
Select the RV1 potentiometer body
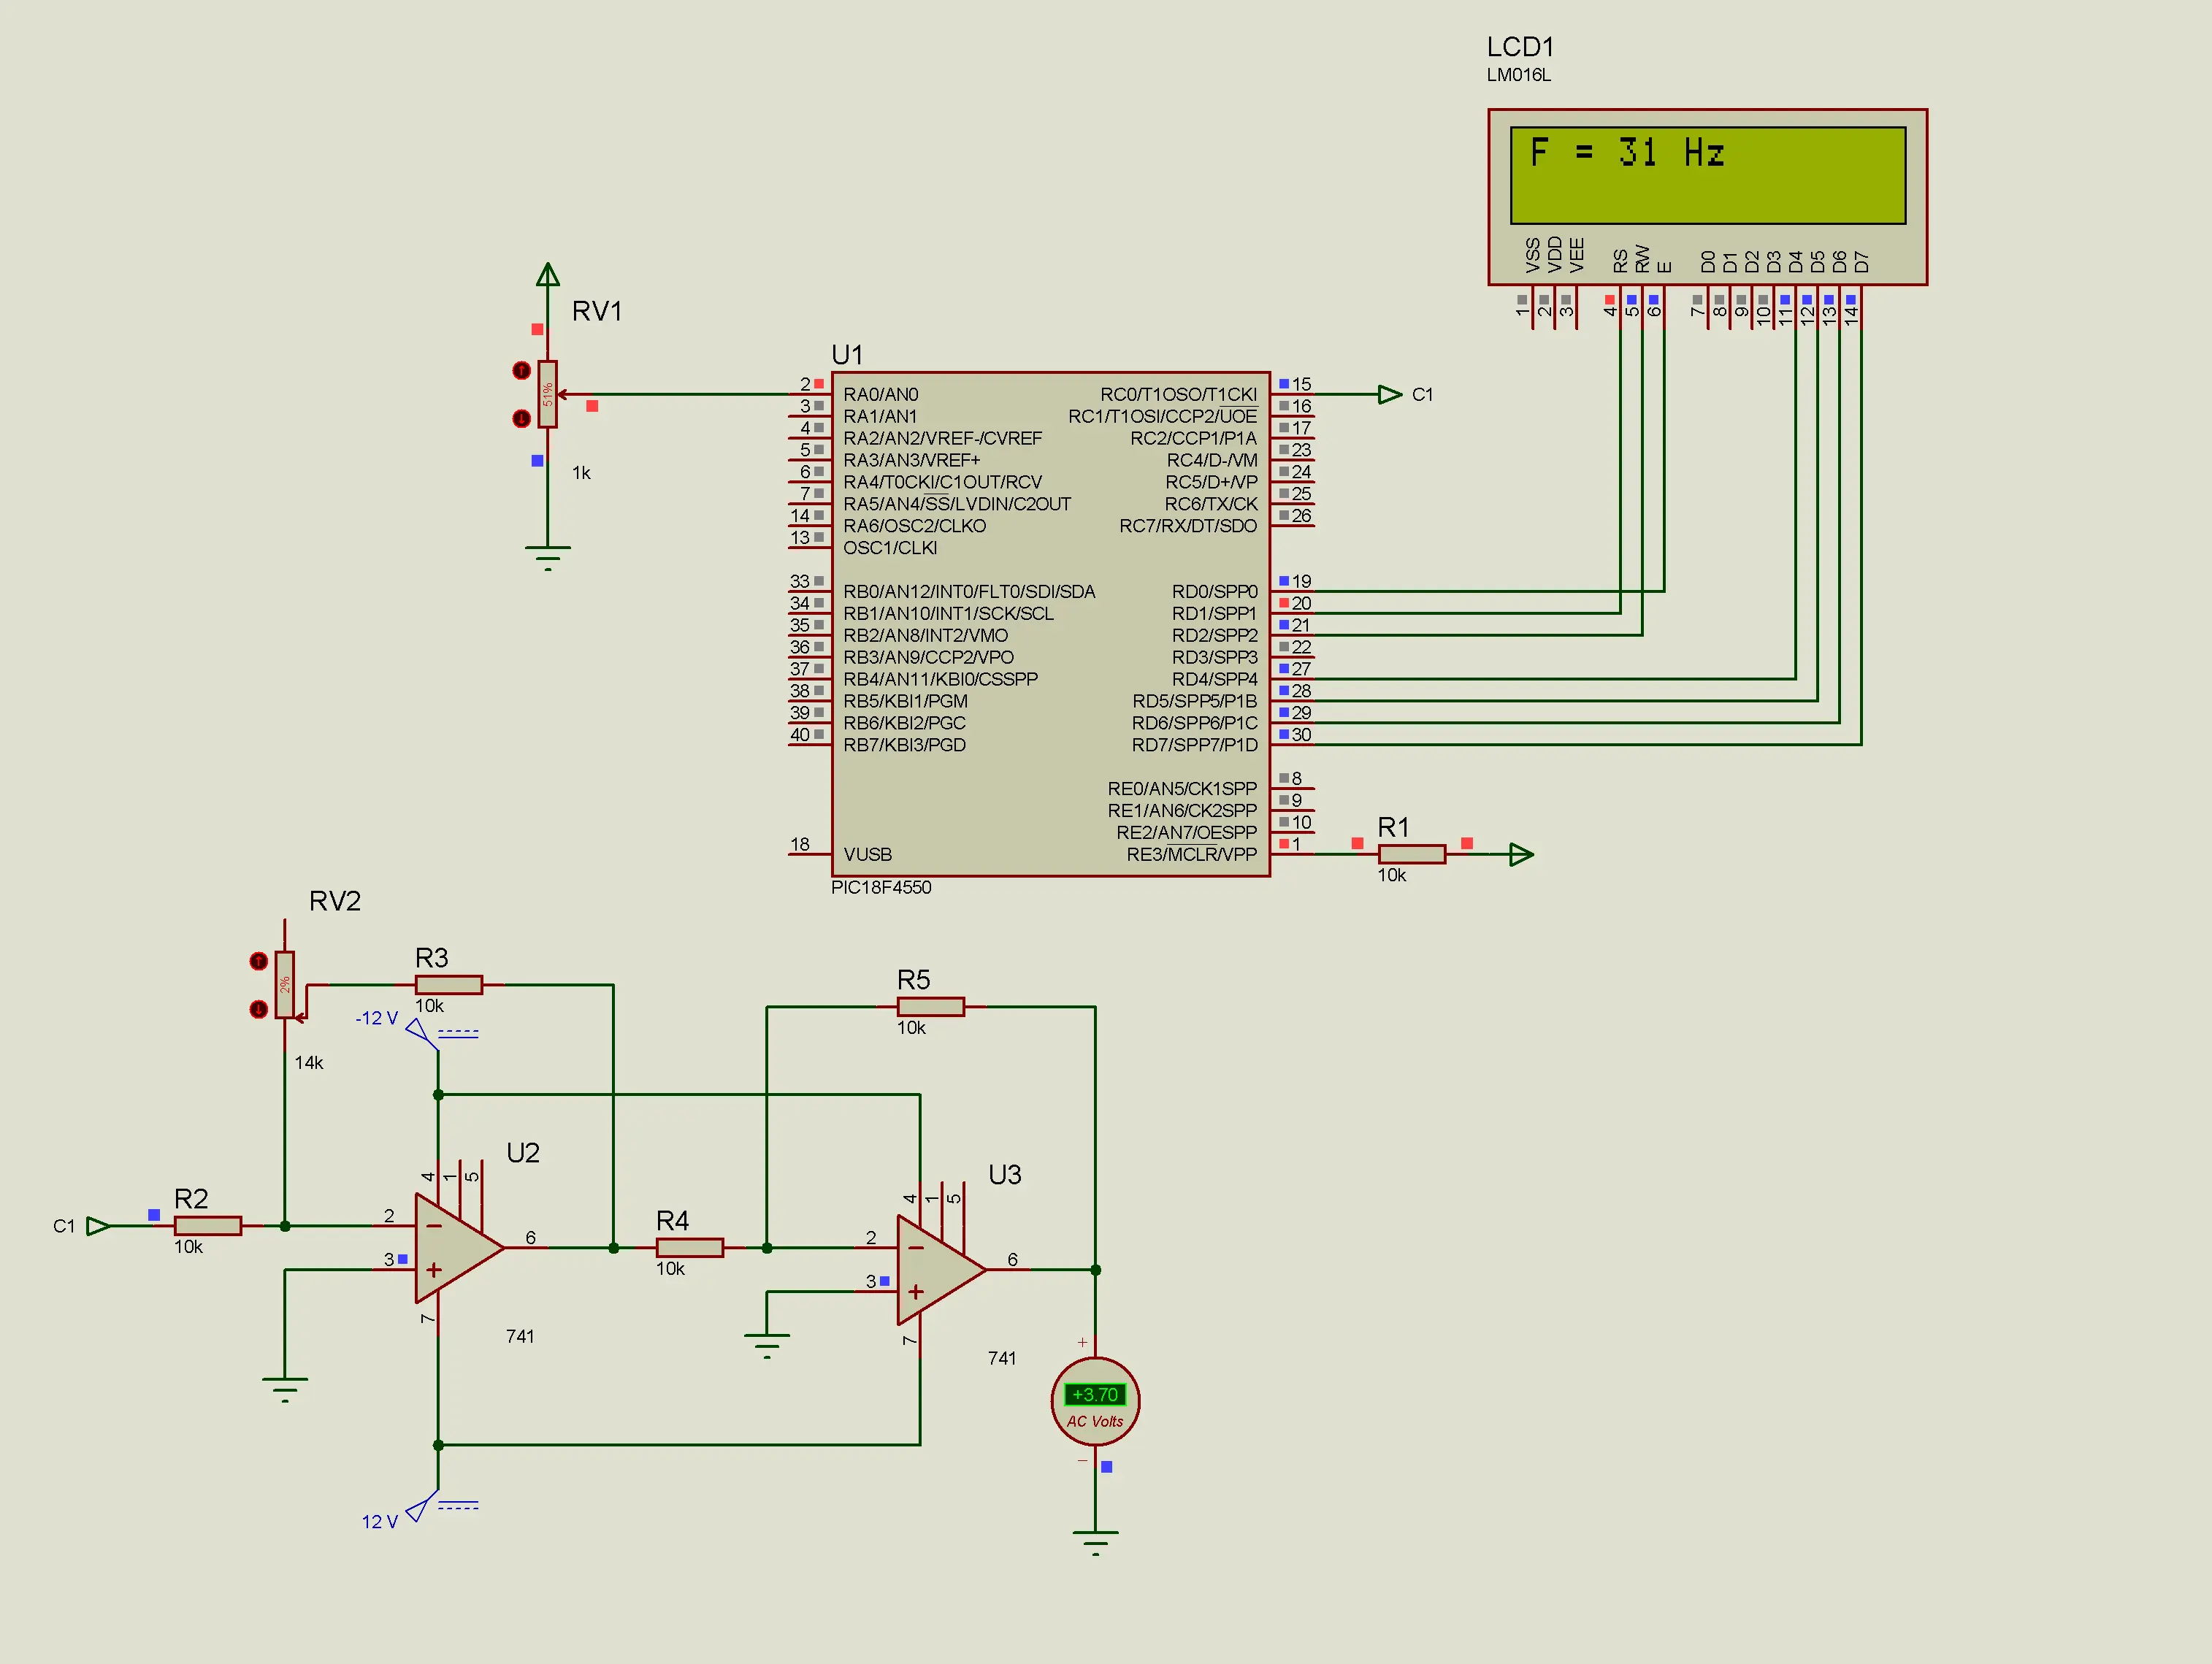tap(547, 394)
